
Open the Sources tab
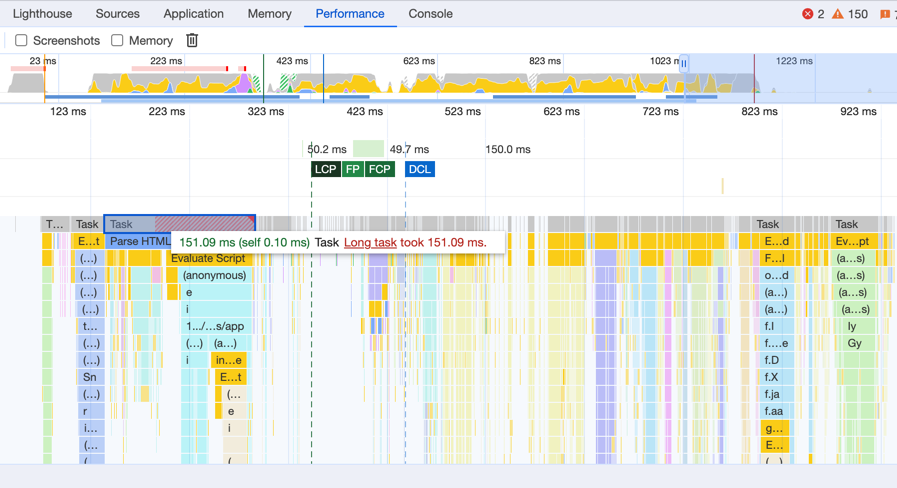117,14
